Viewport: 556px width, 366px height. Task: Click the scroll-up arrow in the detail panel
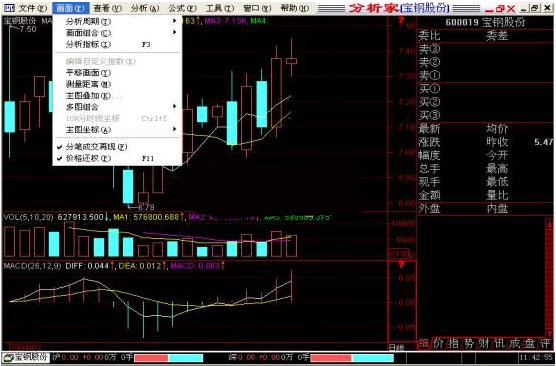tap(549, 223)
